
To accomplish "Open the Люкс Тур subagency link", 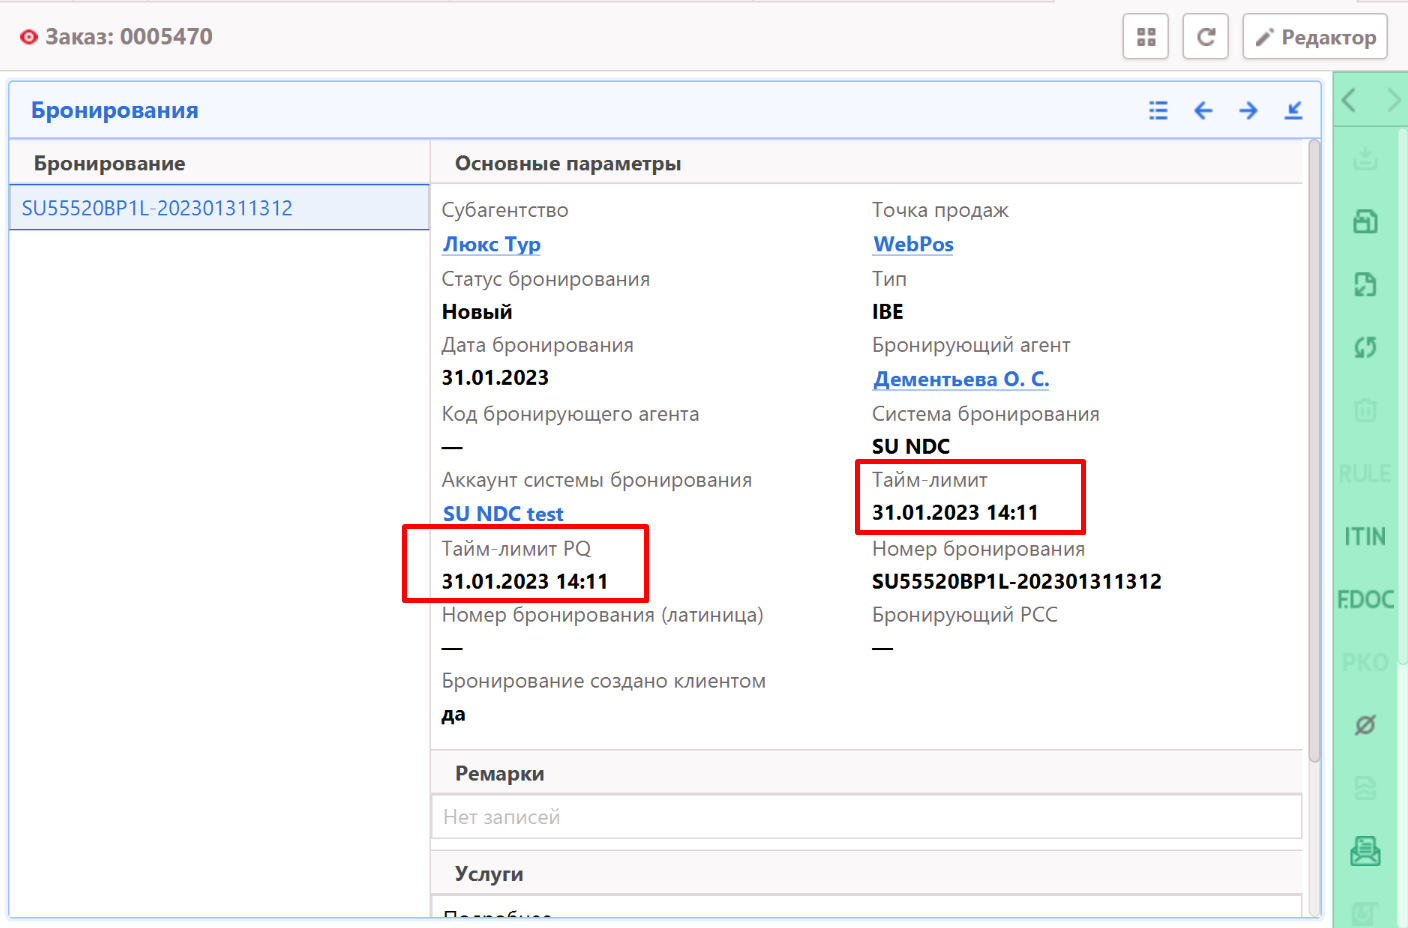I will point(491,244).
